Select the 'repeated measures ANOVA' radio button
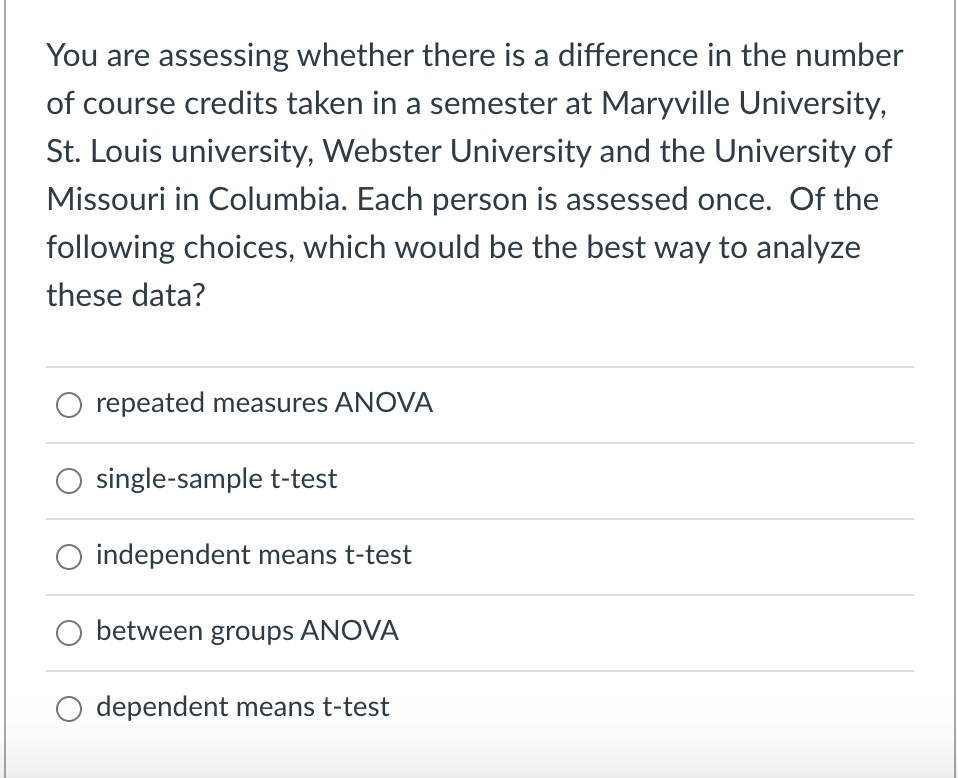This screenshot has height=778, width=958. (x=68, y=404)
